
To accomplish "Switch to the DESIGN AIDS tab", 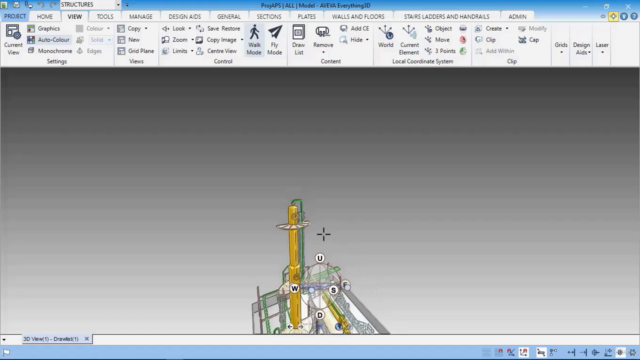I will [x=185, y=16].
